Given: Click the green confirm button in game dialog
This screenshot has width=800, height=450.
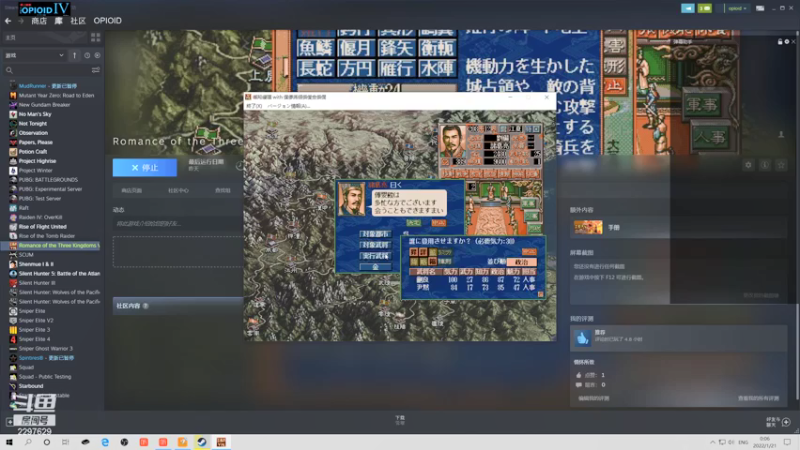Looking at the screenshot, I should tap(413, 223).
